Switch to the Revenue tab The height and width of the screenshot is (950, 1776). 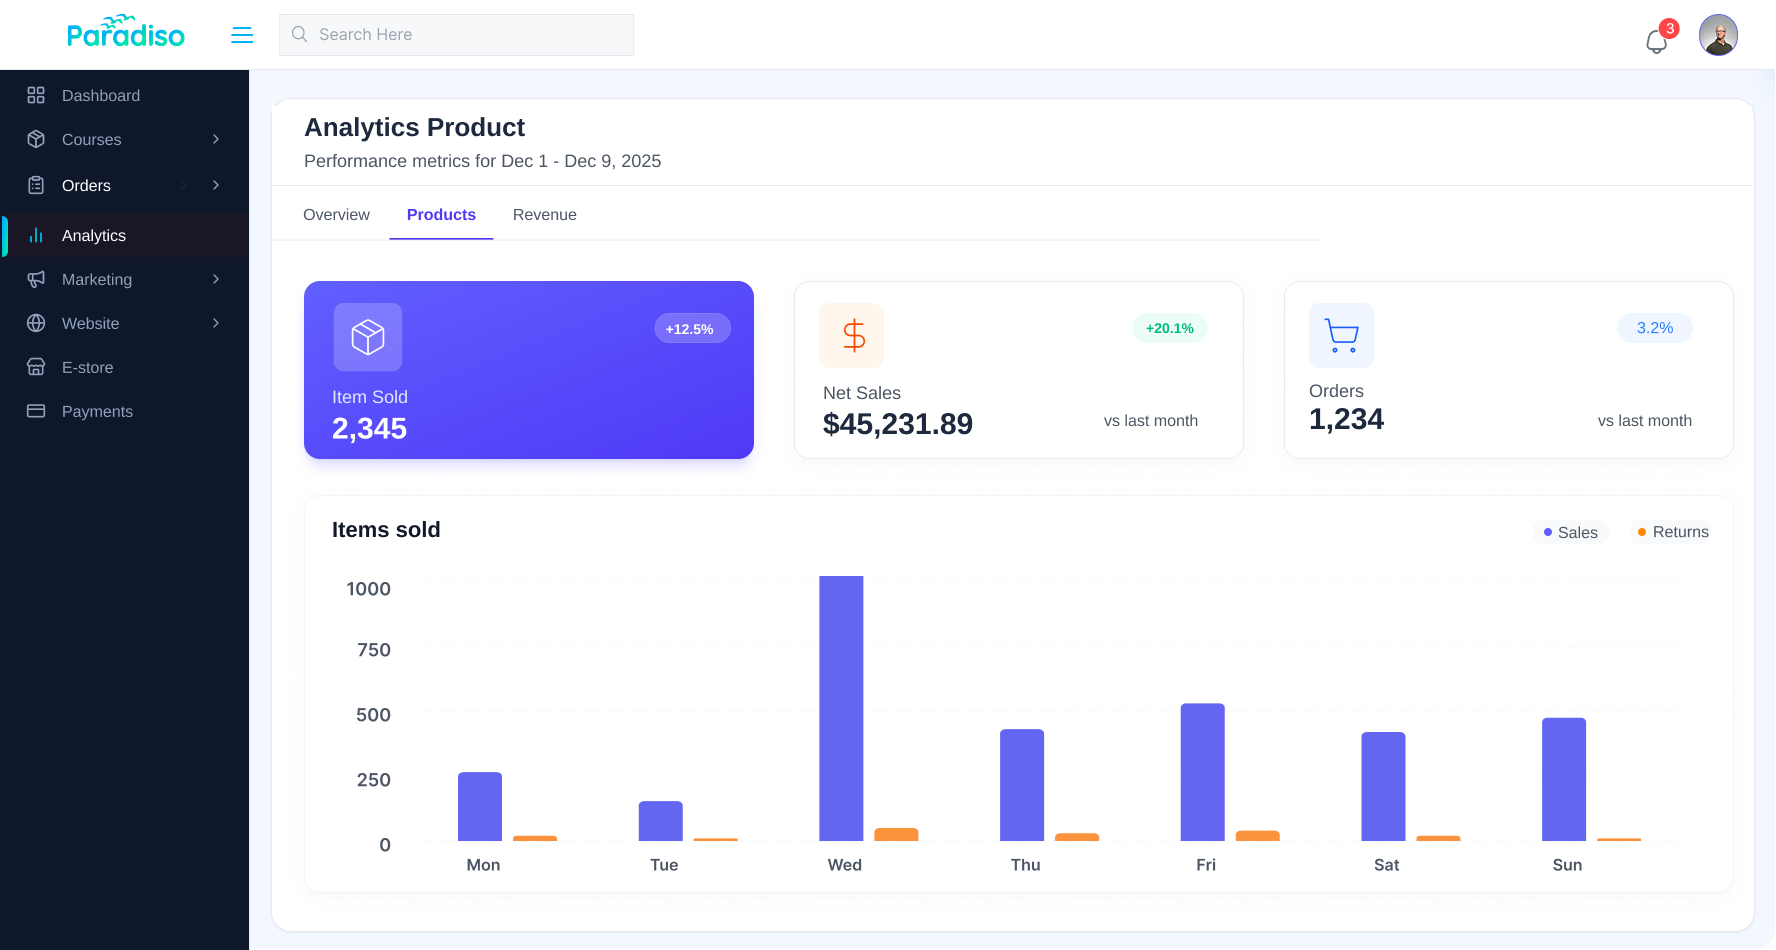[544, 215]
